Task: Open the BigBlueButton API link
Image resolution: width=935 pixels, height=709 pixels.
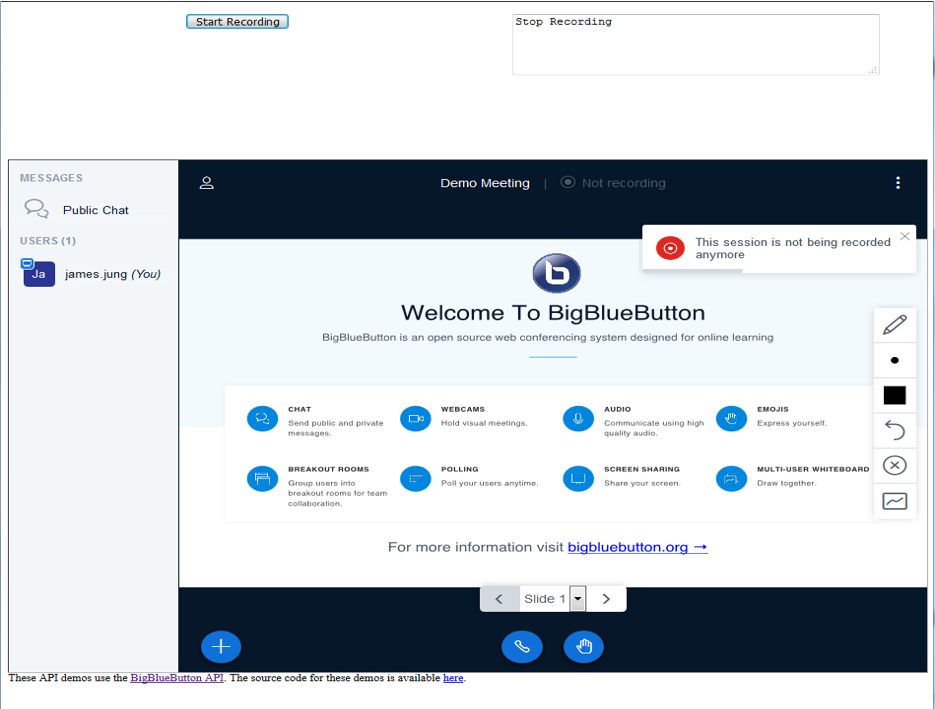Action: pyautogui.click(x=176, y=678)
